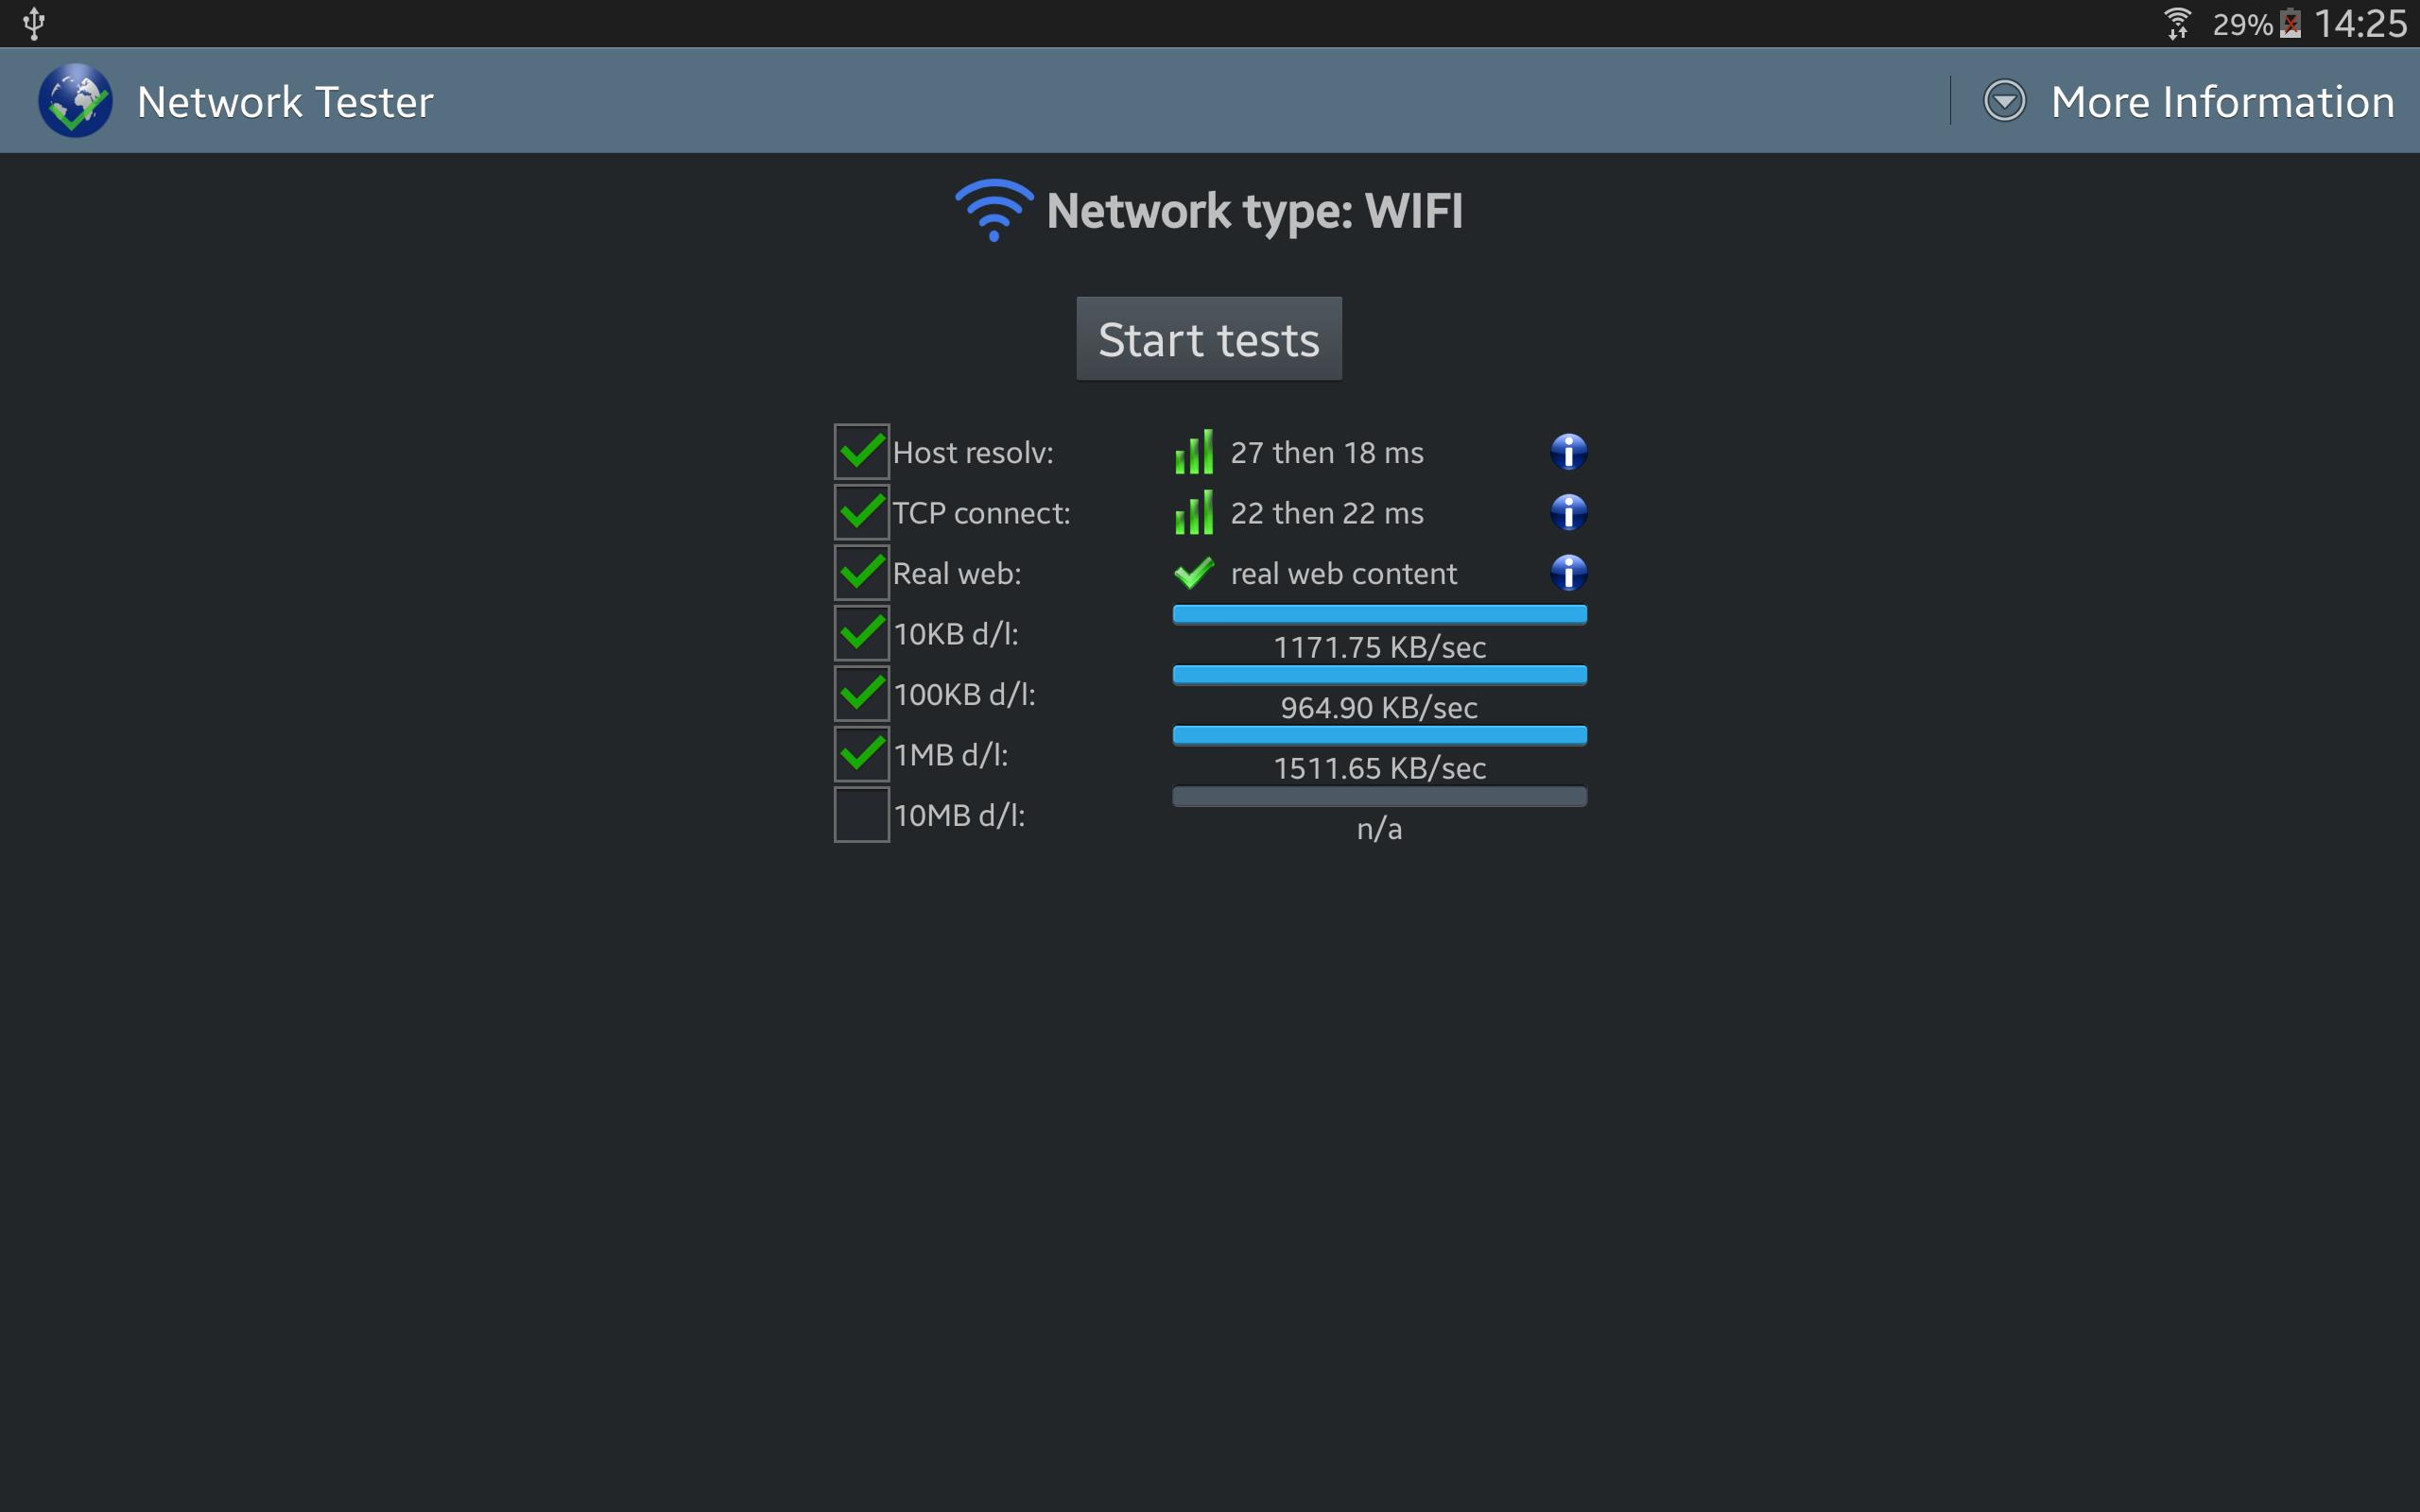Click the '10KB d/l:' label
This screenshot has width=2420, height=1512.
[x=956, y=634]
